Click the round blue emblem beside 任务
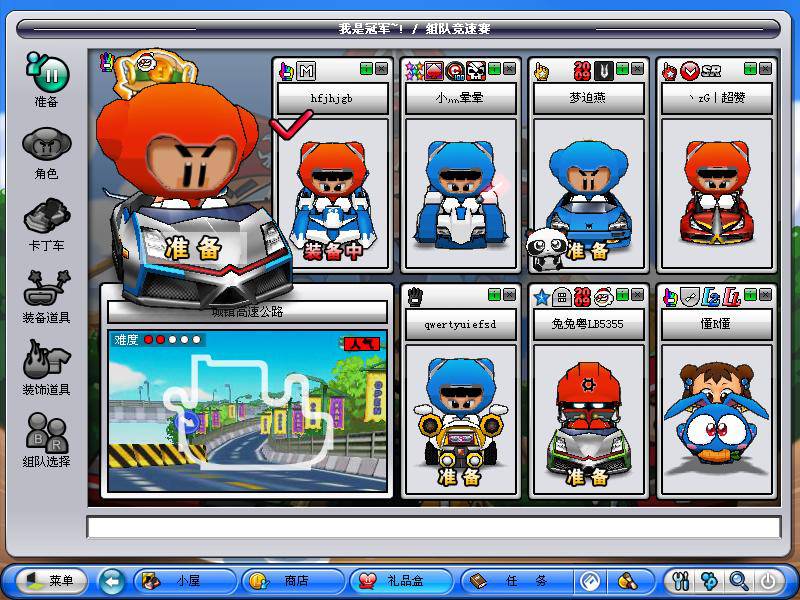The height and width of the screenshot is (600, 800). pyautogui.click(x=590, y=581)
